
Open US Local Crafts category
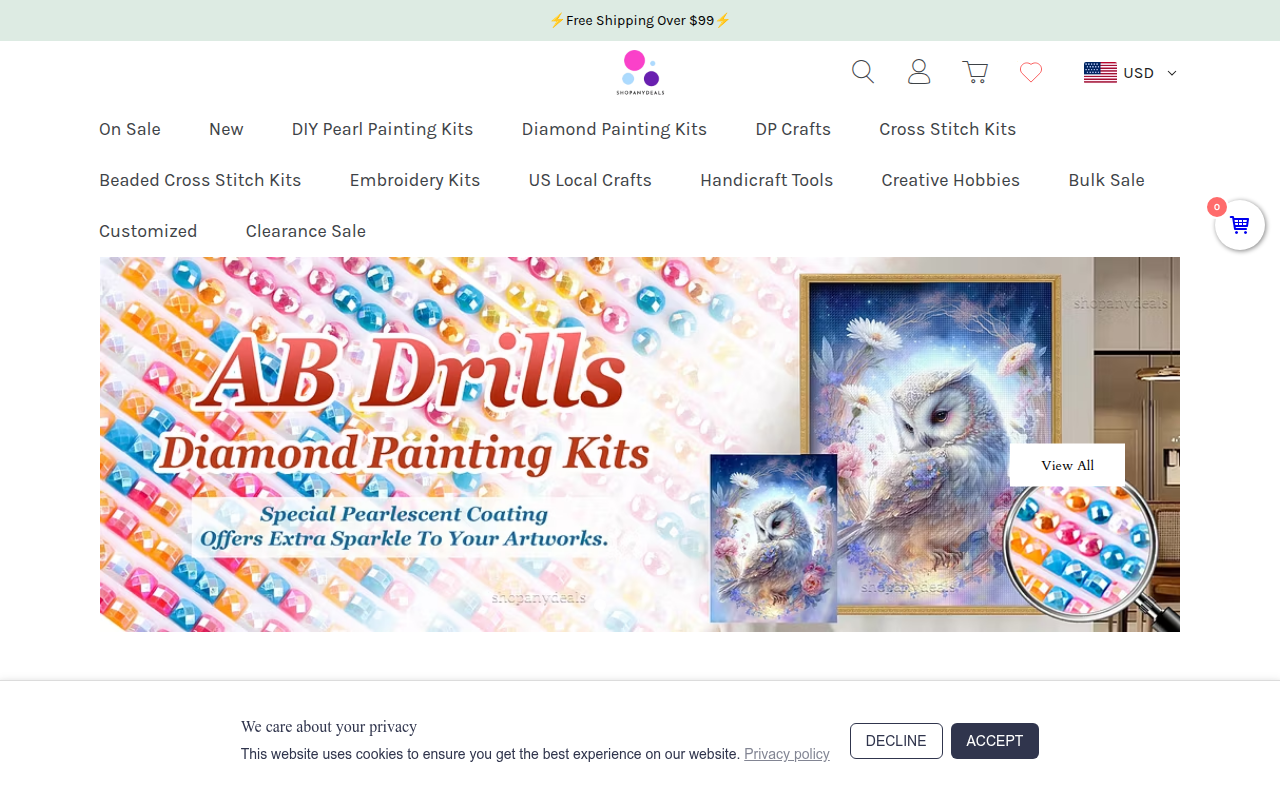(590, 180)
